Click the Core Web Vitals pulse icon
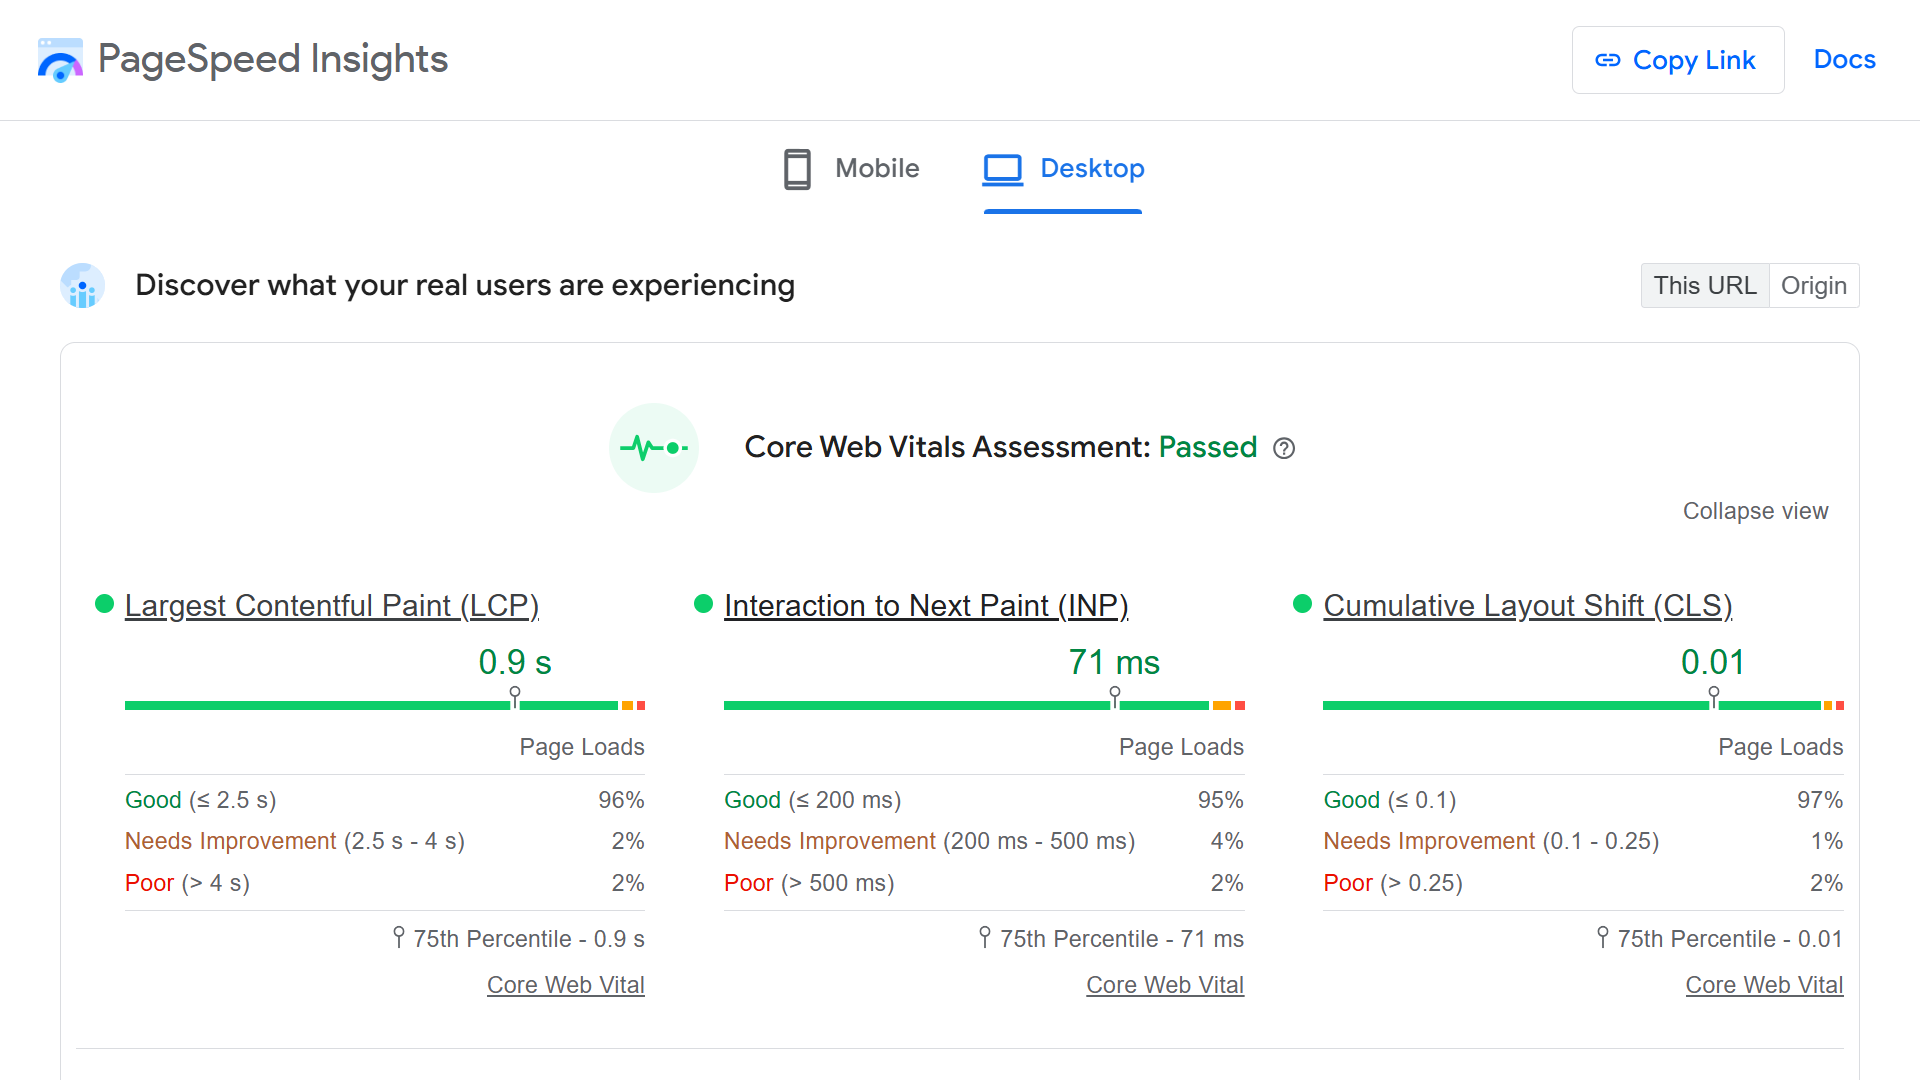 coord(654,448)
